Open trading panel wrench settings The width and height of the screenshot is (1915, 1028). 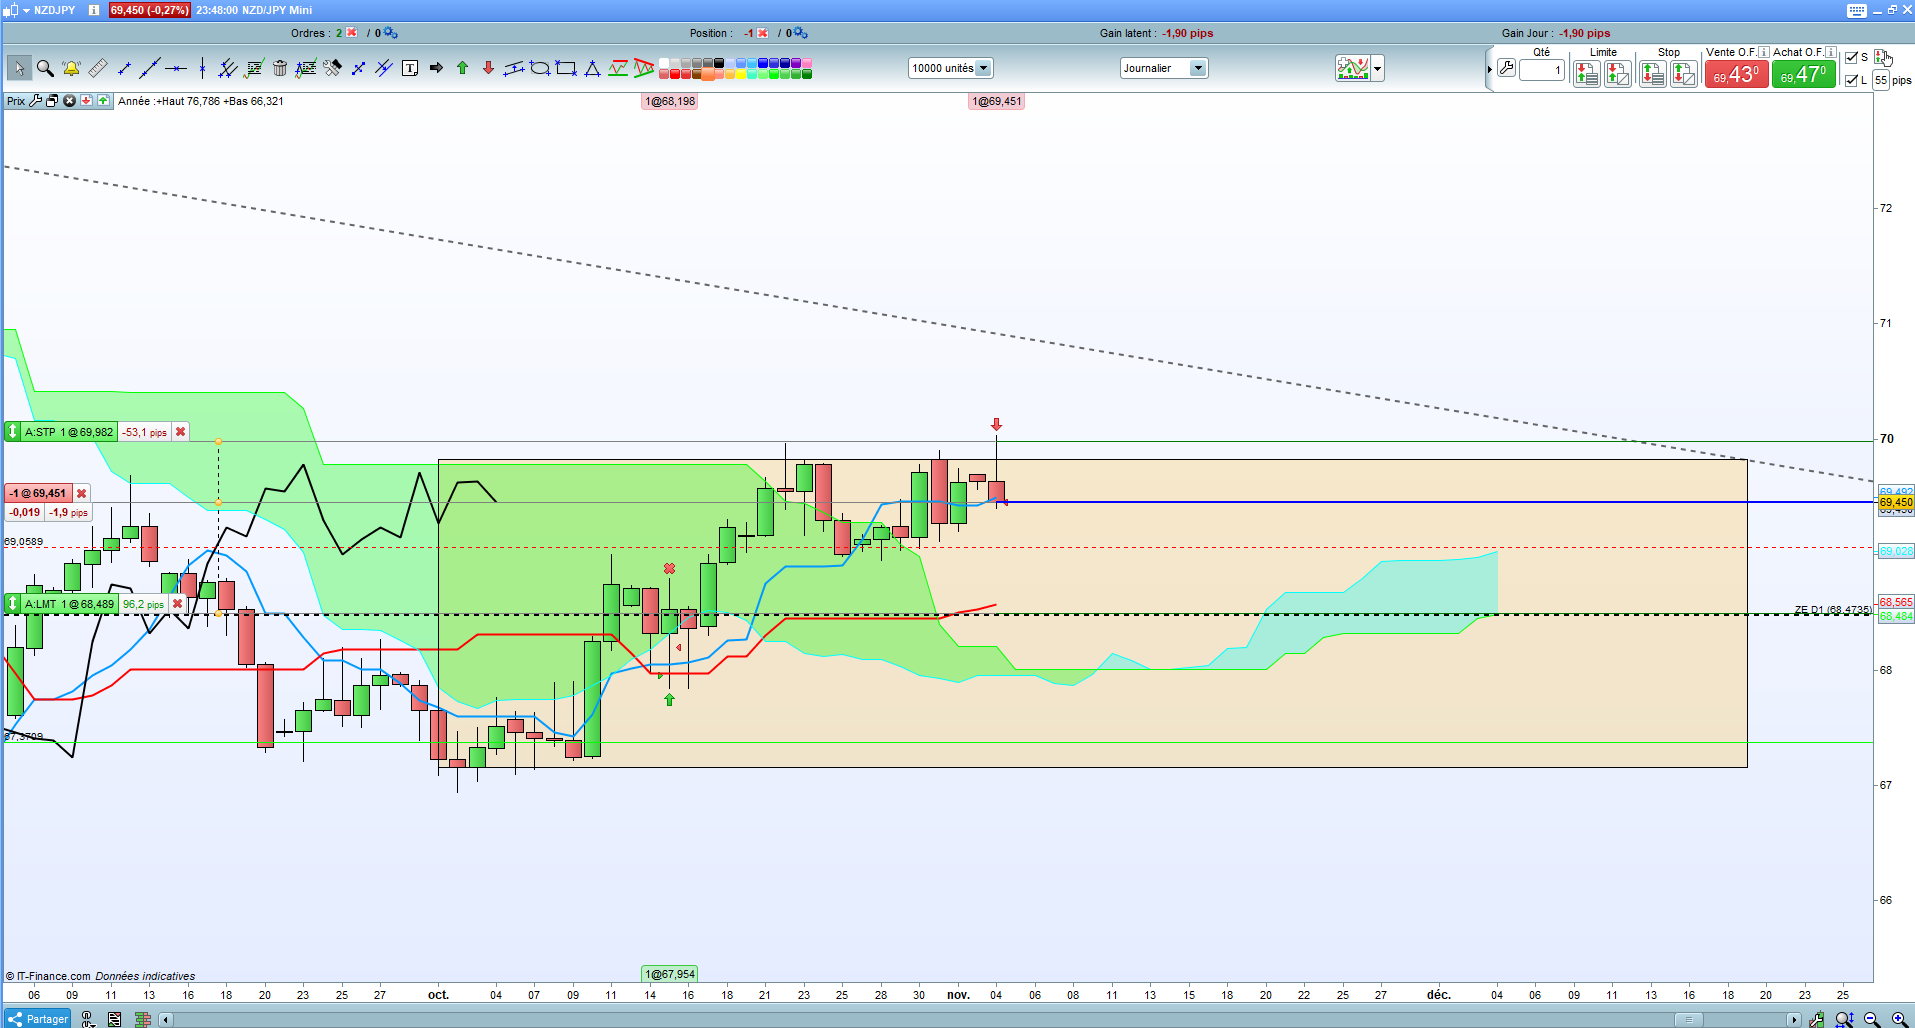[1506, 69]
